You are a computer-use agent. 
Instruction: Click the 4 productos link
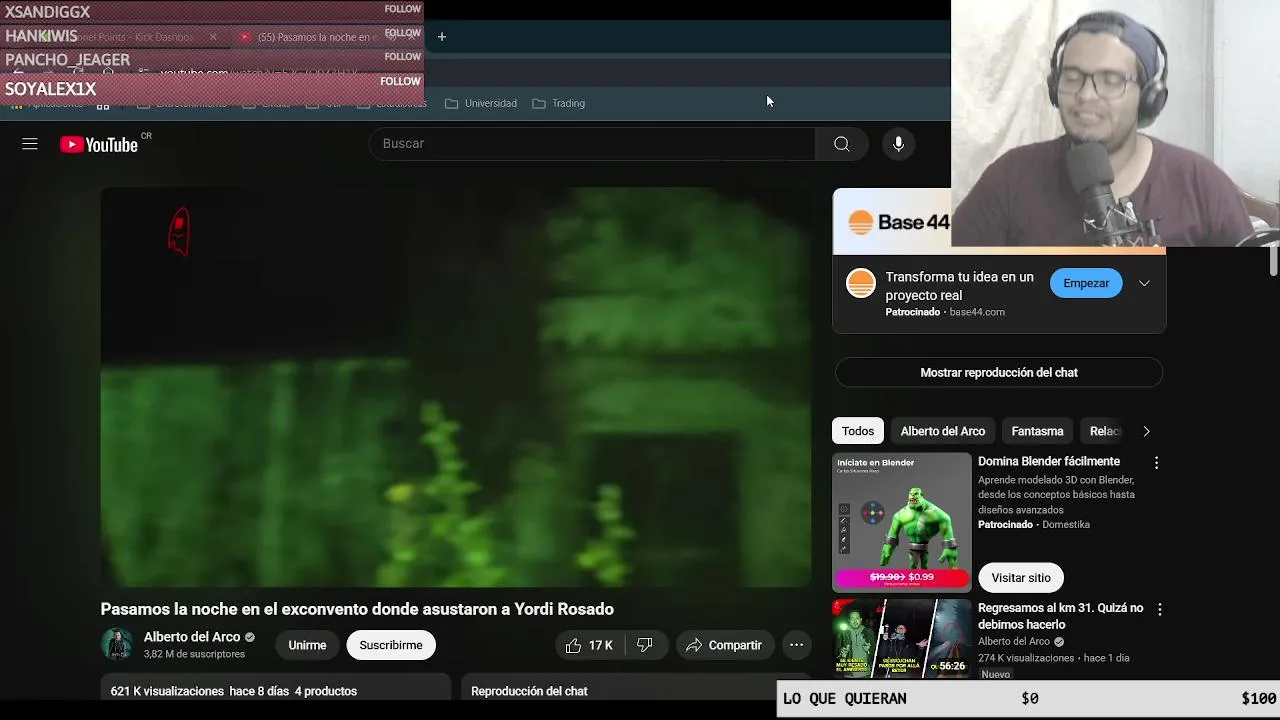coord(326,691)
